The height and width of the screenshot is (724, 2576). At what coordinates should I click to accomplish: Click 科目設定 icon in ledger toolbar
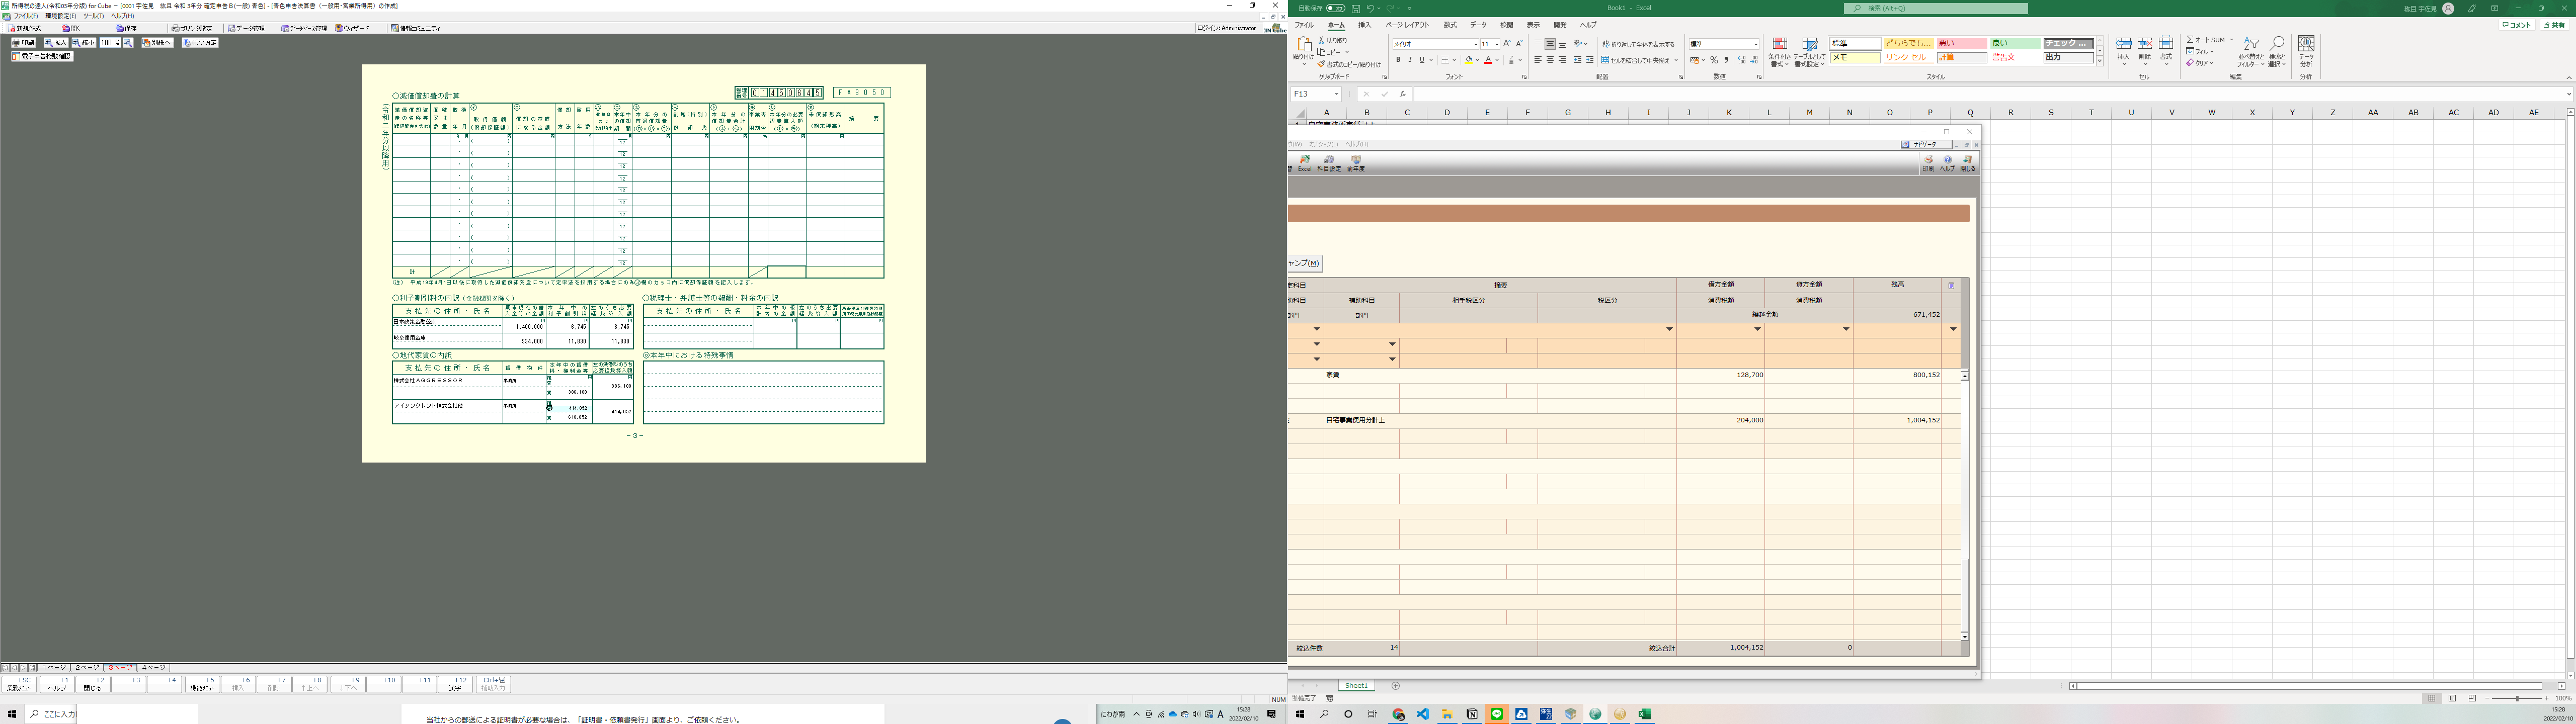(1329, 163)
